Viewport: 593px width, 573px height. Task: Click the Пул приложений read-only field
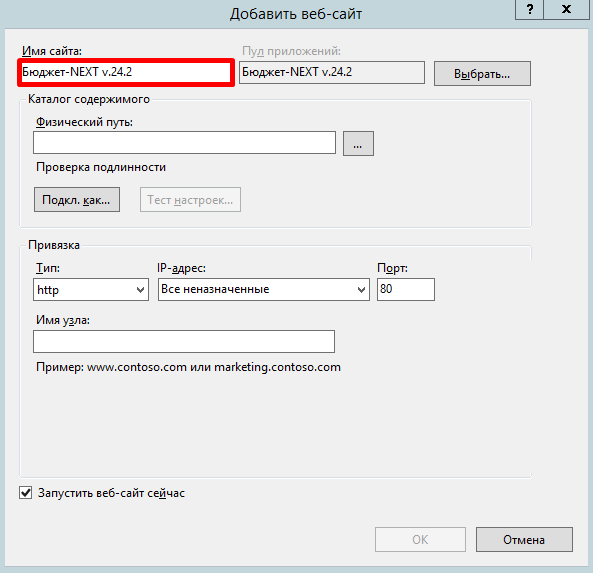[x=332, y=72]
